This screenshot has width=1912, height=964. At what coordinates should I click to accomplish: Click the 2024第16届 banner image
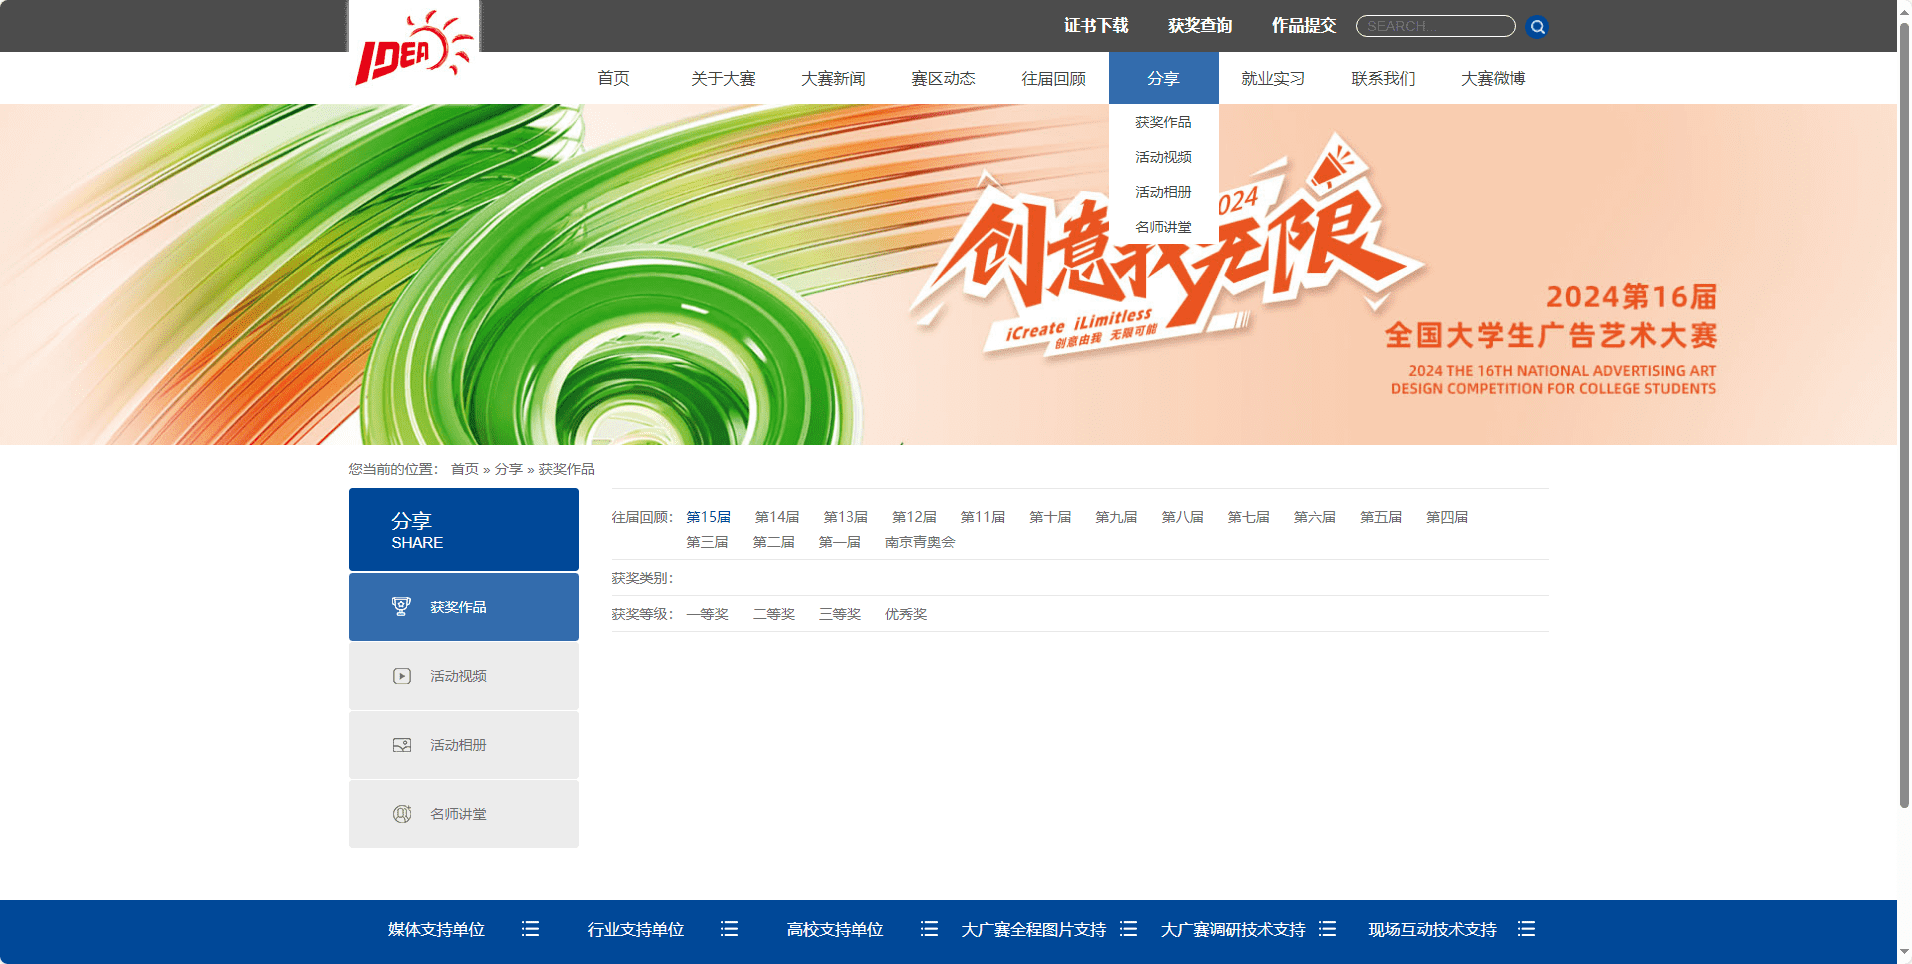coord(948,274)
